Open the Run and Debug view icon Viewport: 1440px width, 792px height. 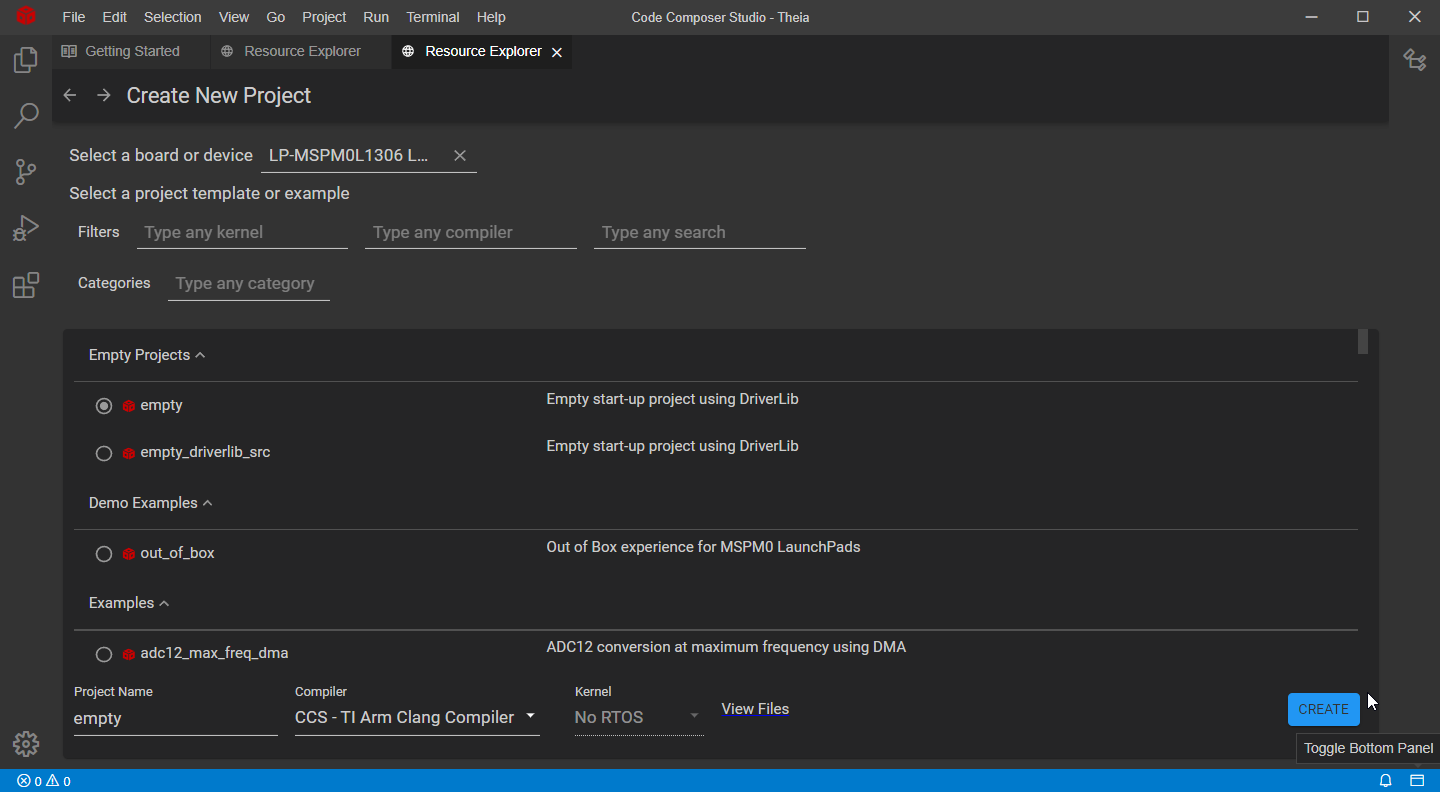coord(26,229)
